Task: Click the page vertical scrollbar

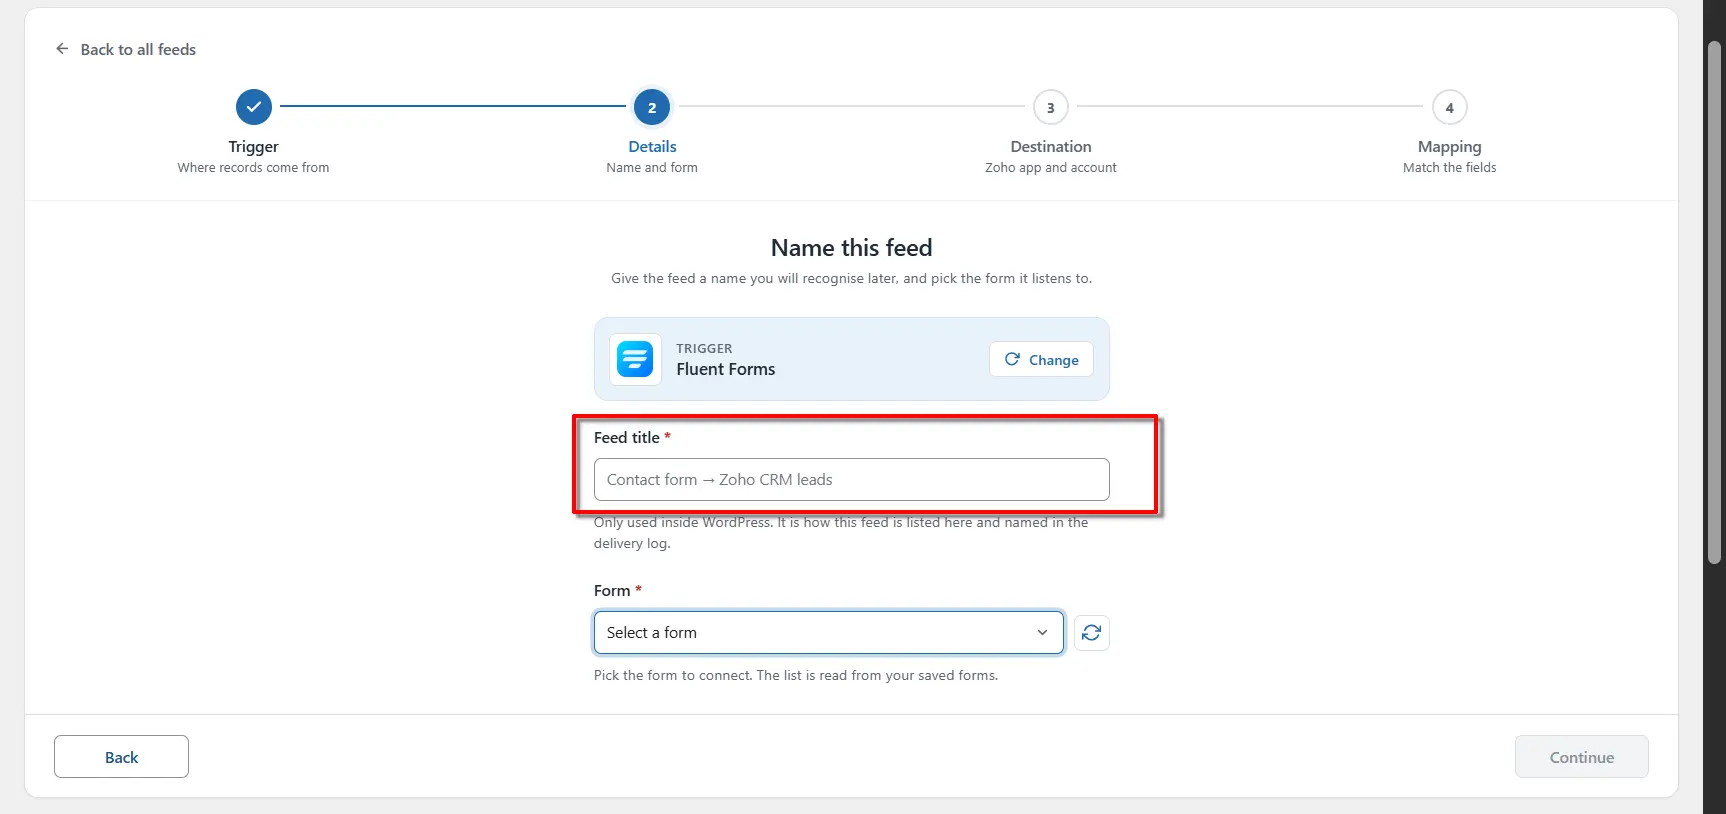Action: 1714,300
